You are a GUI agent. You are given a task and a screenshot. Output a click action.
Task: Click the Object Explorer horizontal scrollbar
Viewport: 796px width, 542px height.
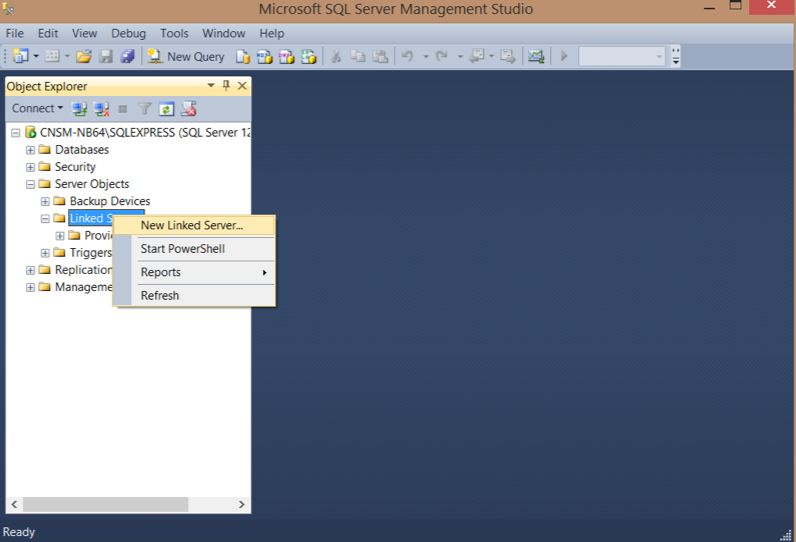(120, 505)
